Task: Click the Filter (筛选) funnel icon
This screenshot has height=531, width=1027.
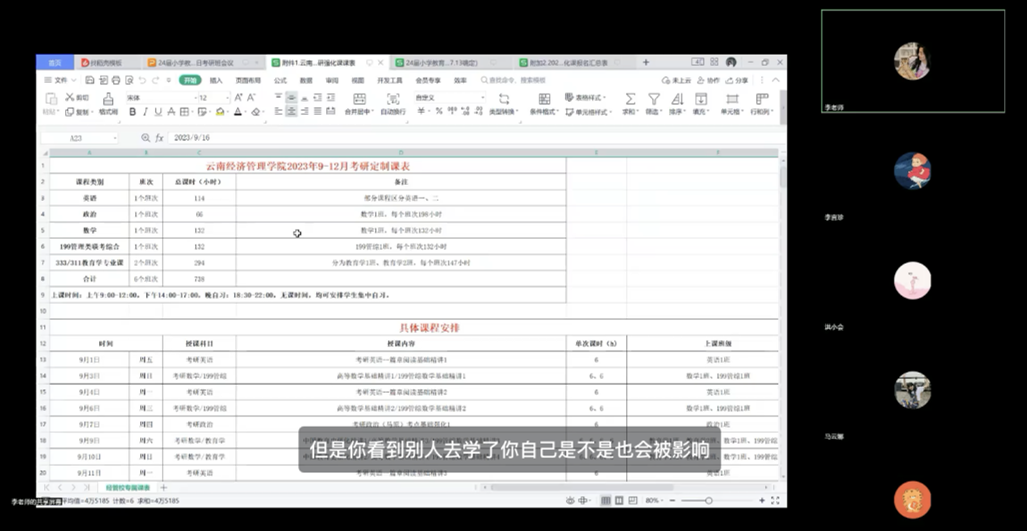Action: click(654, 100)
